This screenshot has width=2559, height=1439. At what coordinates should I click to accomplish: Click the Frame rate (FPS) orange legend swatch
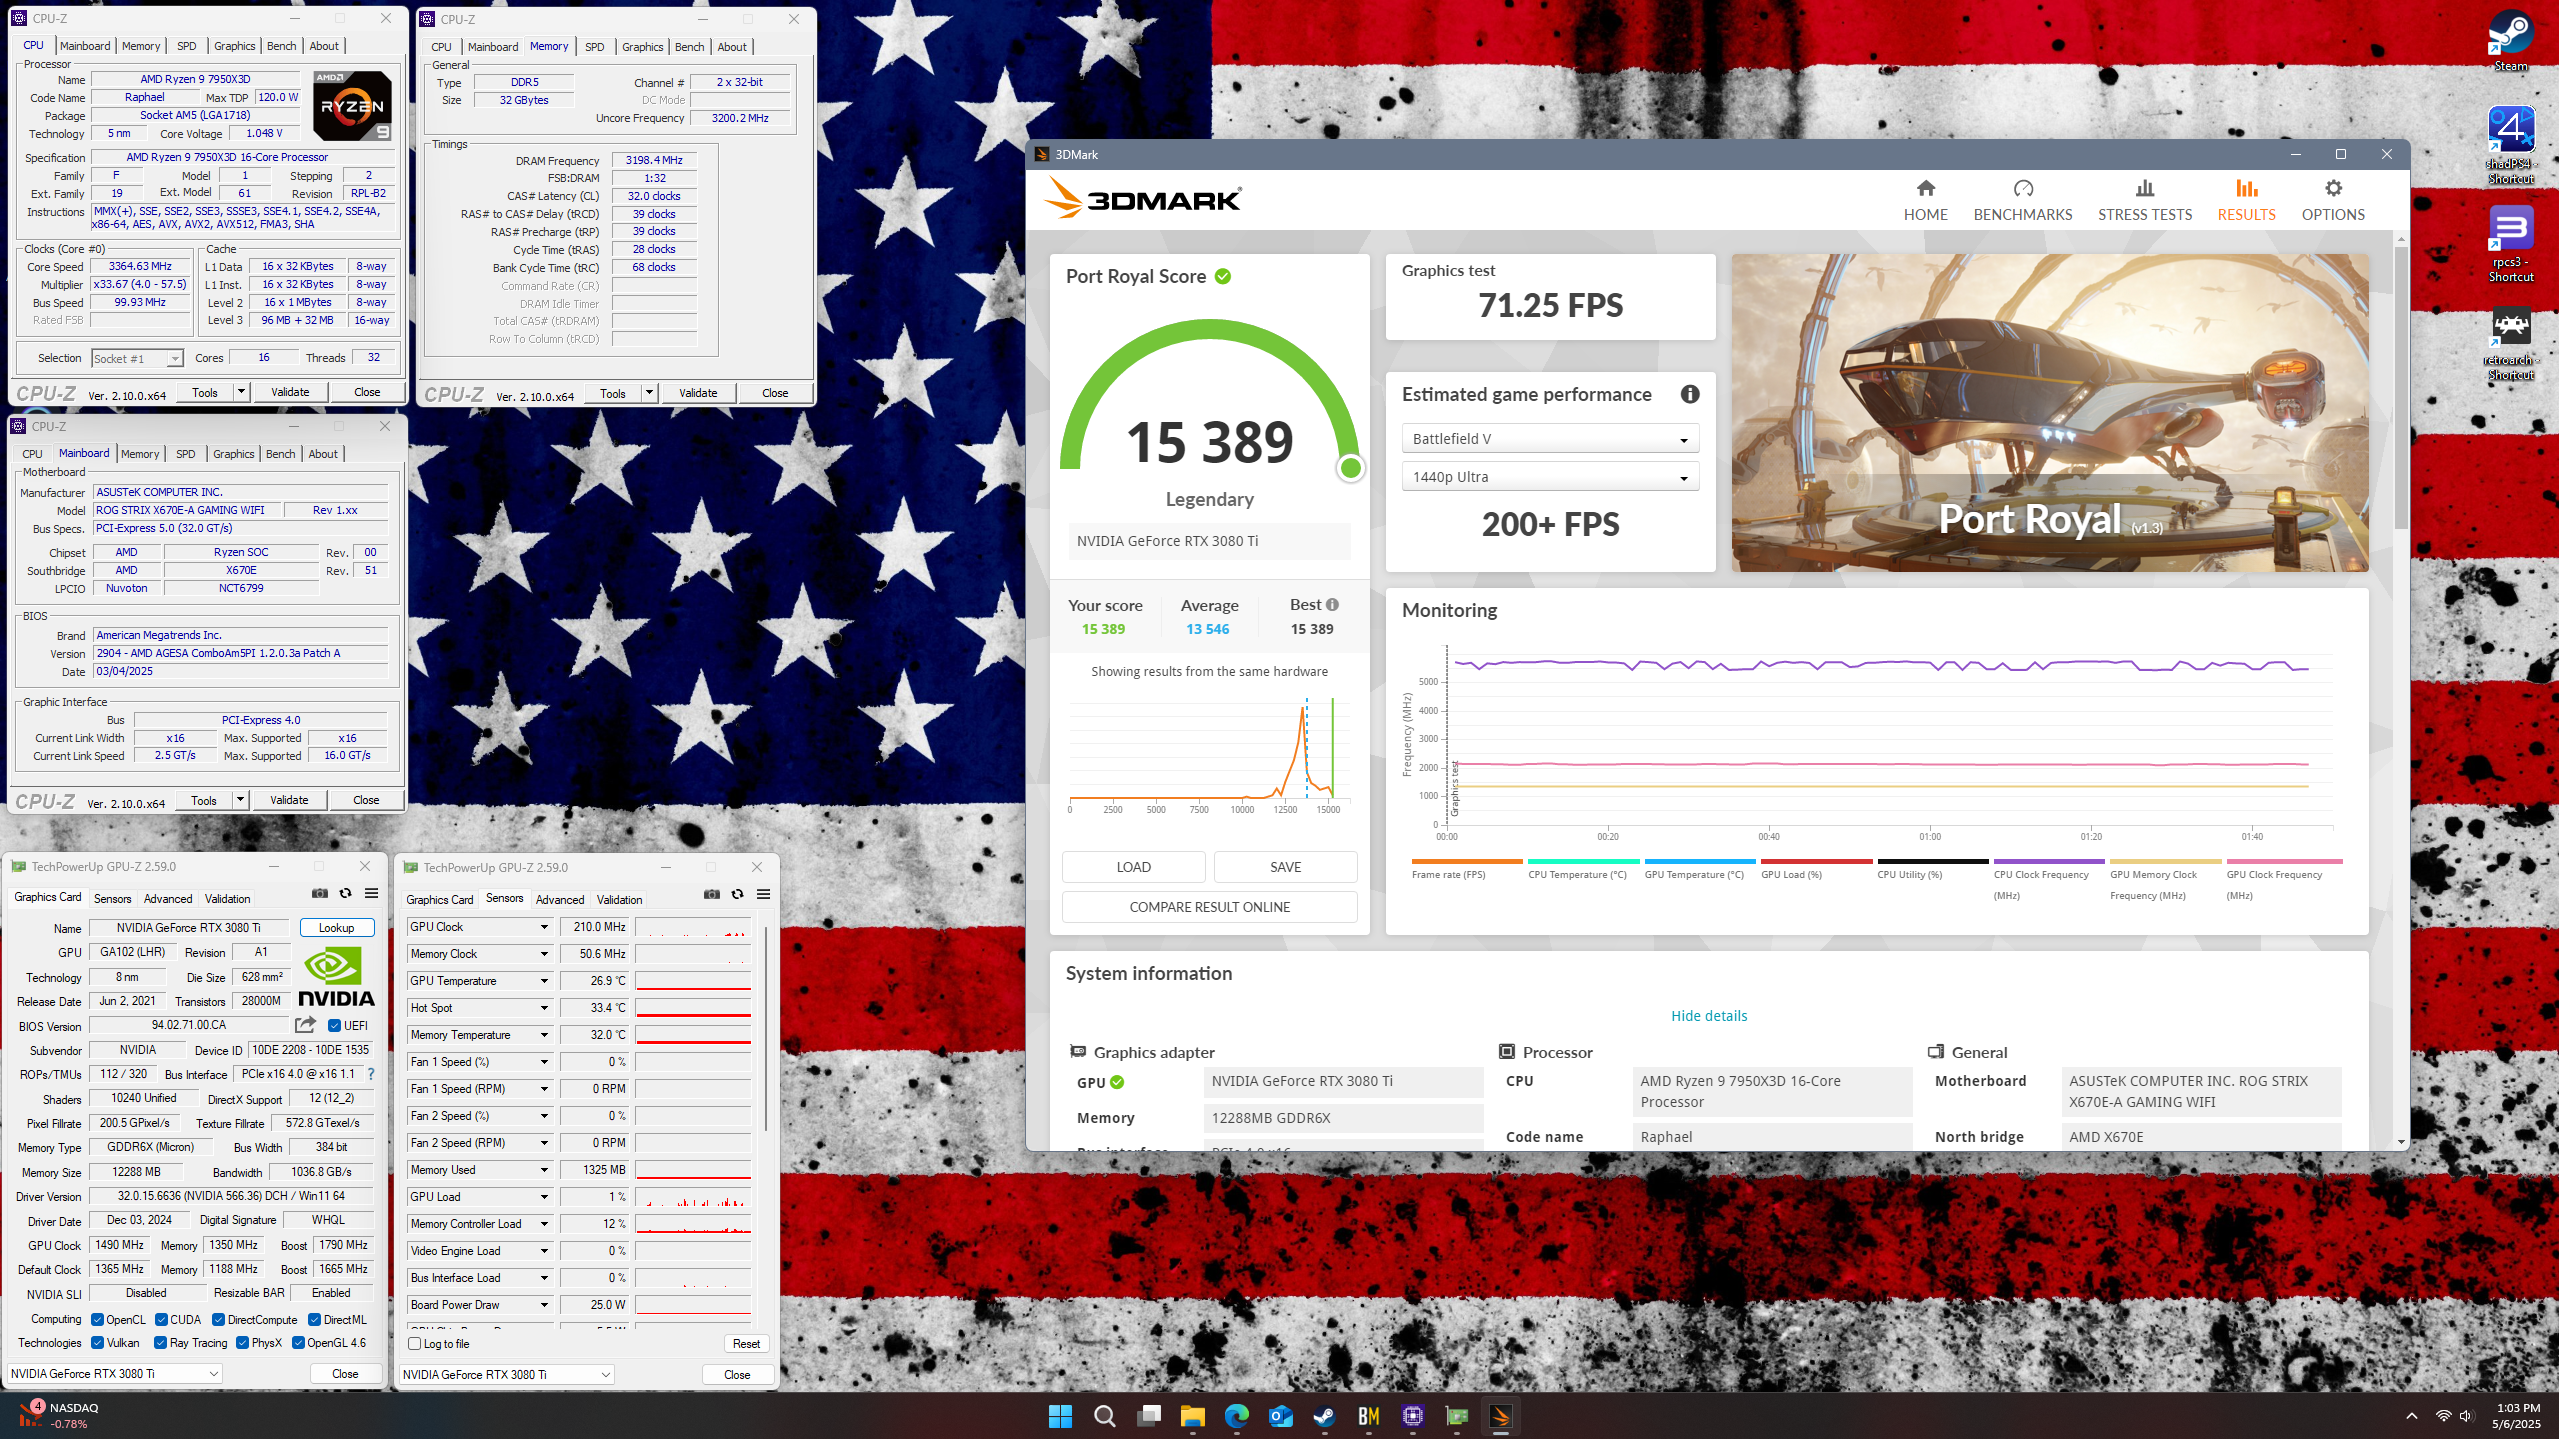1466,861
